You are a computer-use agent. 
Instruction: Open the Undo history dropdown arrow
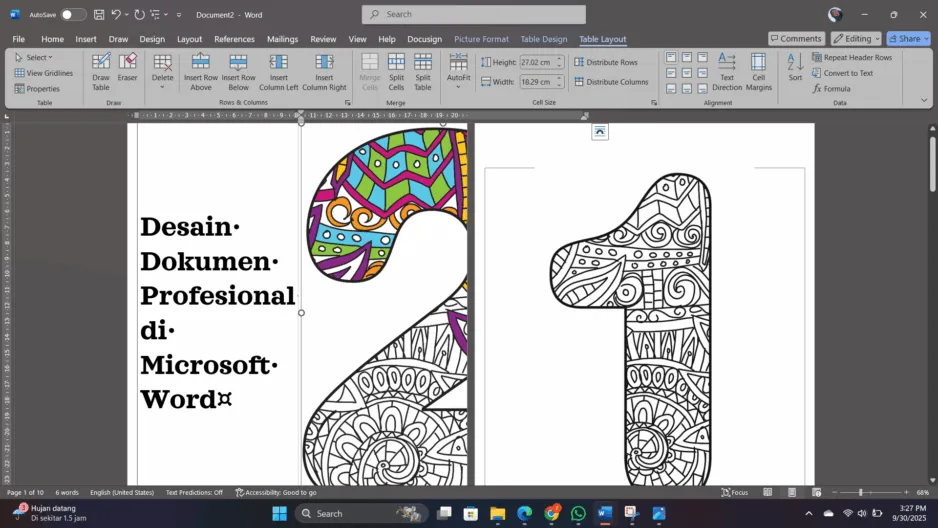(126, 14)
